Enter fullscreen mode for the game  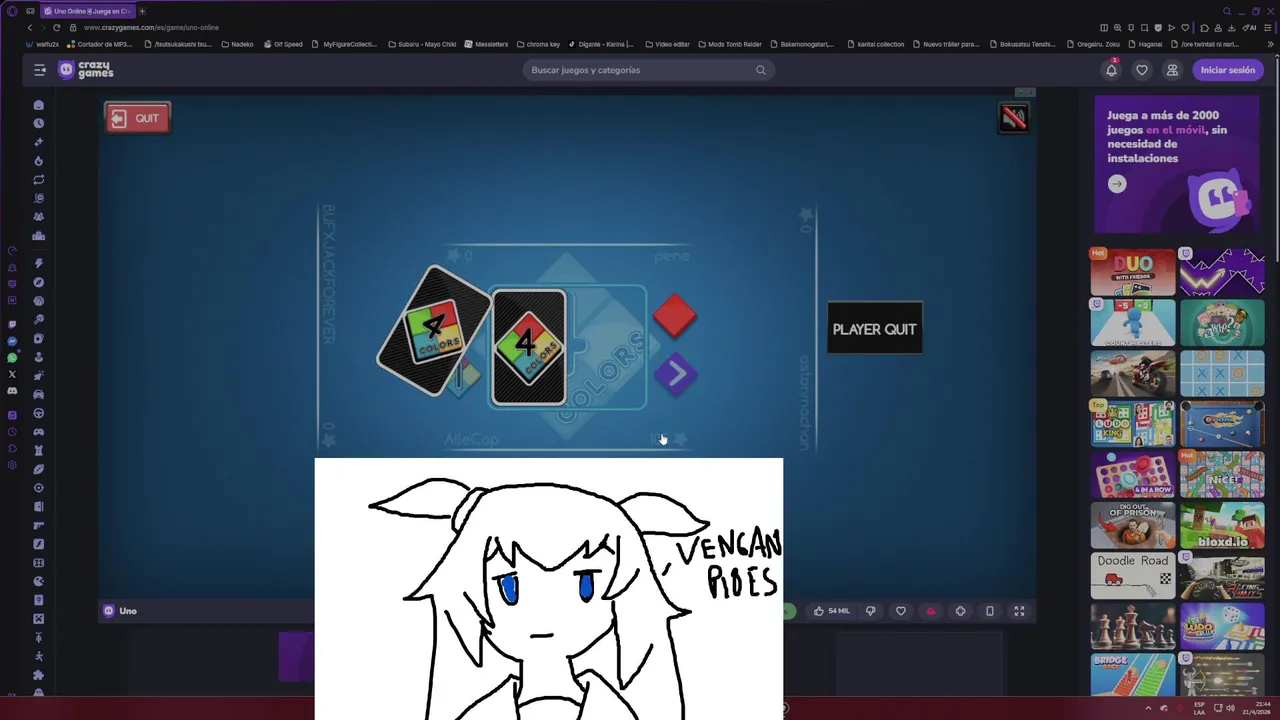[1019, 611]
